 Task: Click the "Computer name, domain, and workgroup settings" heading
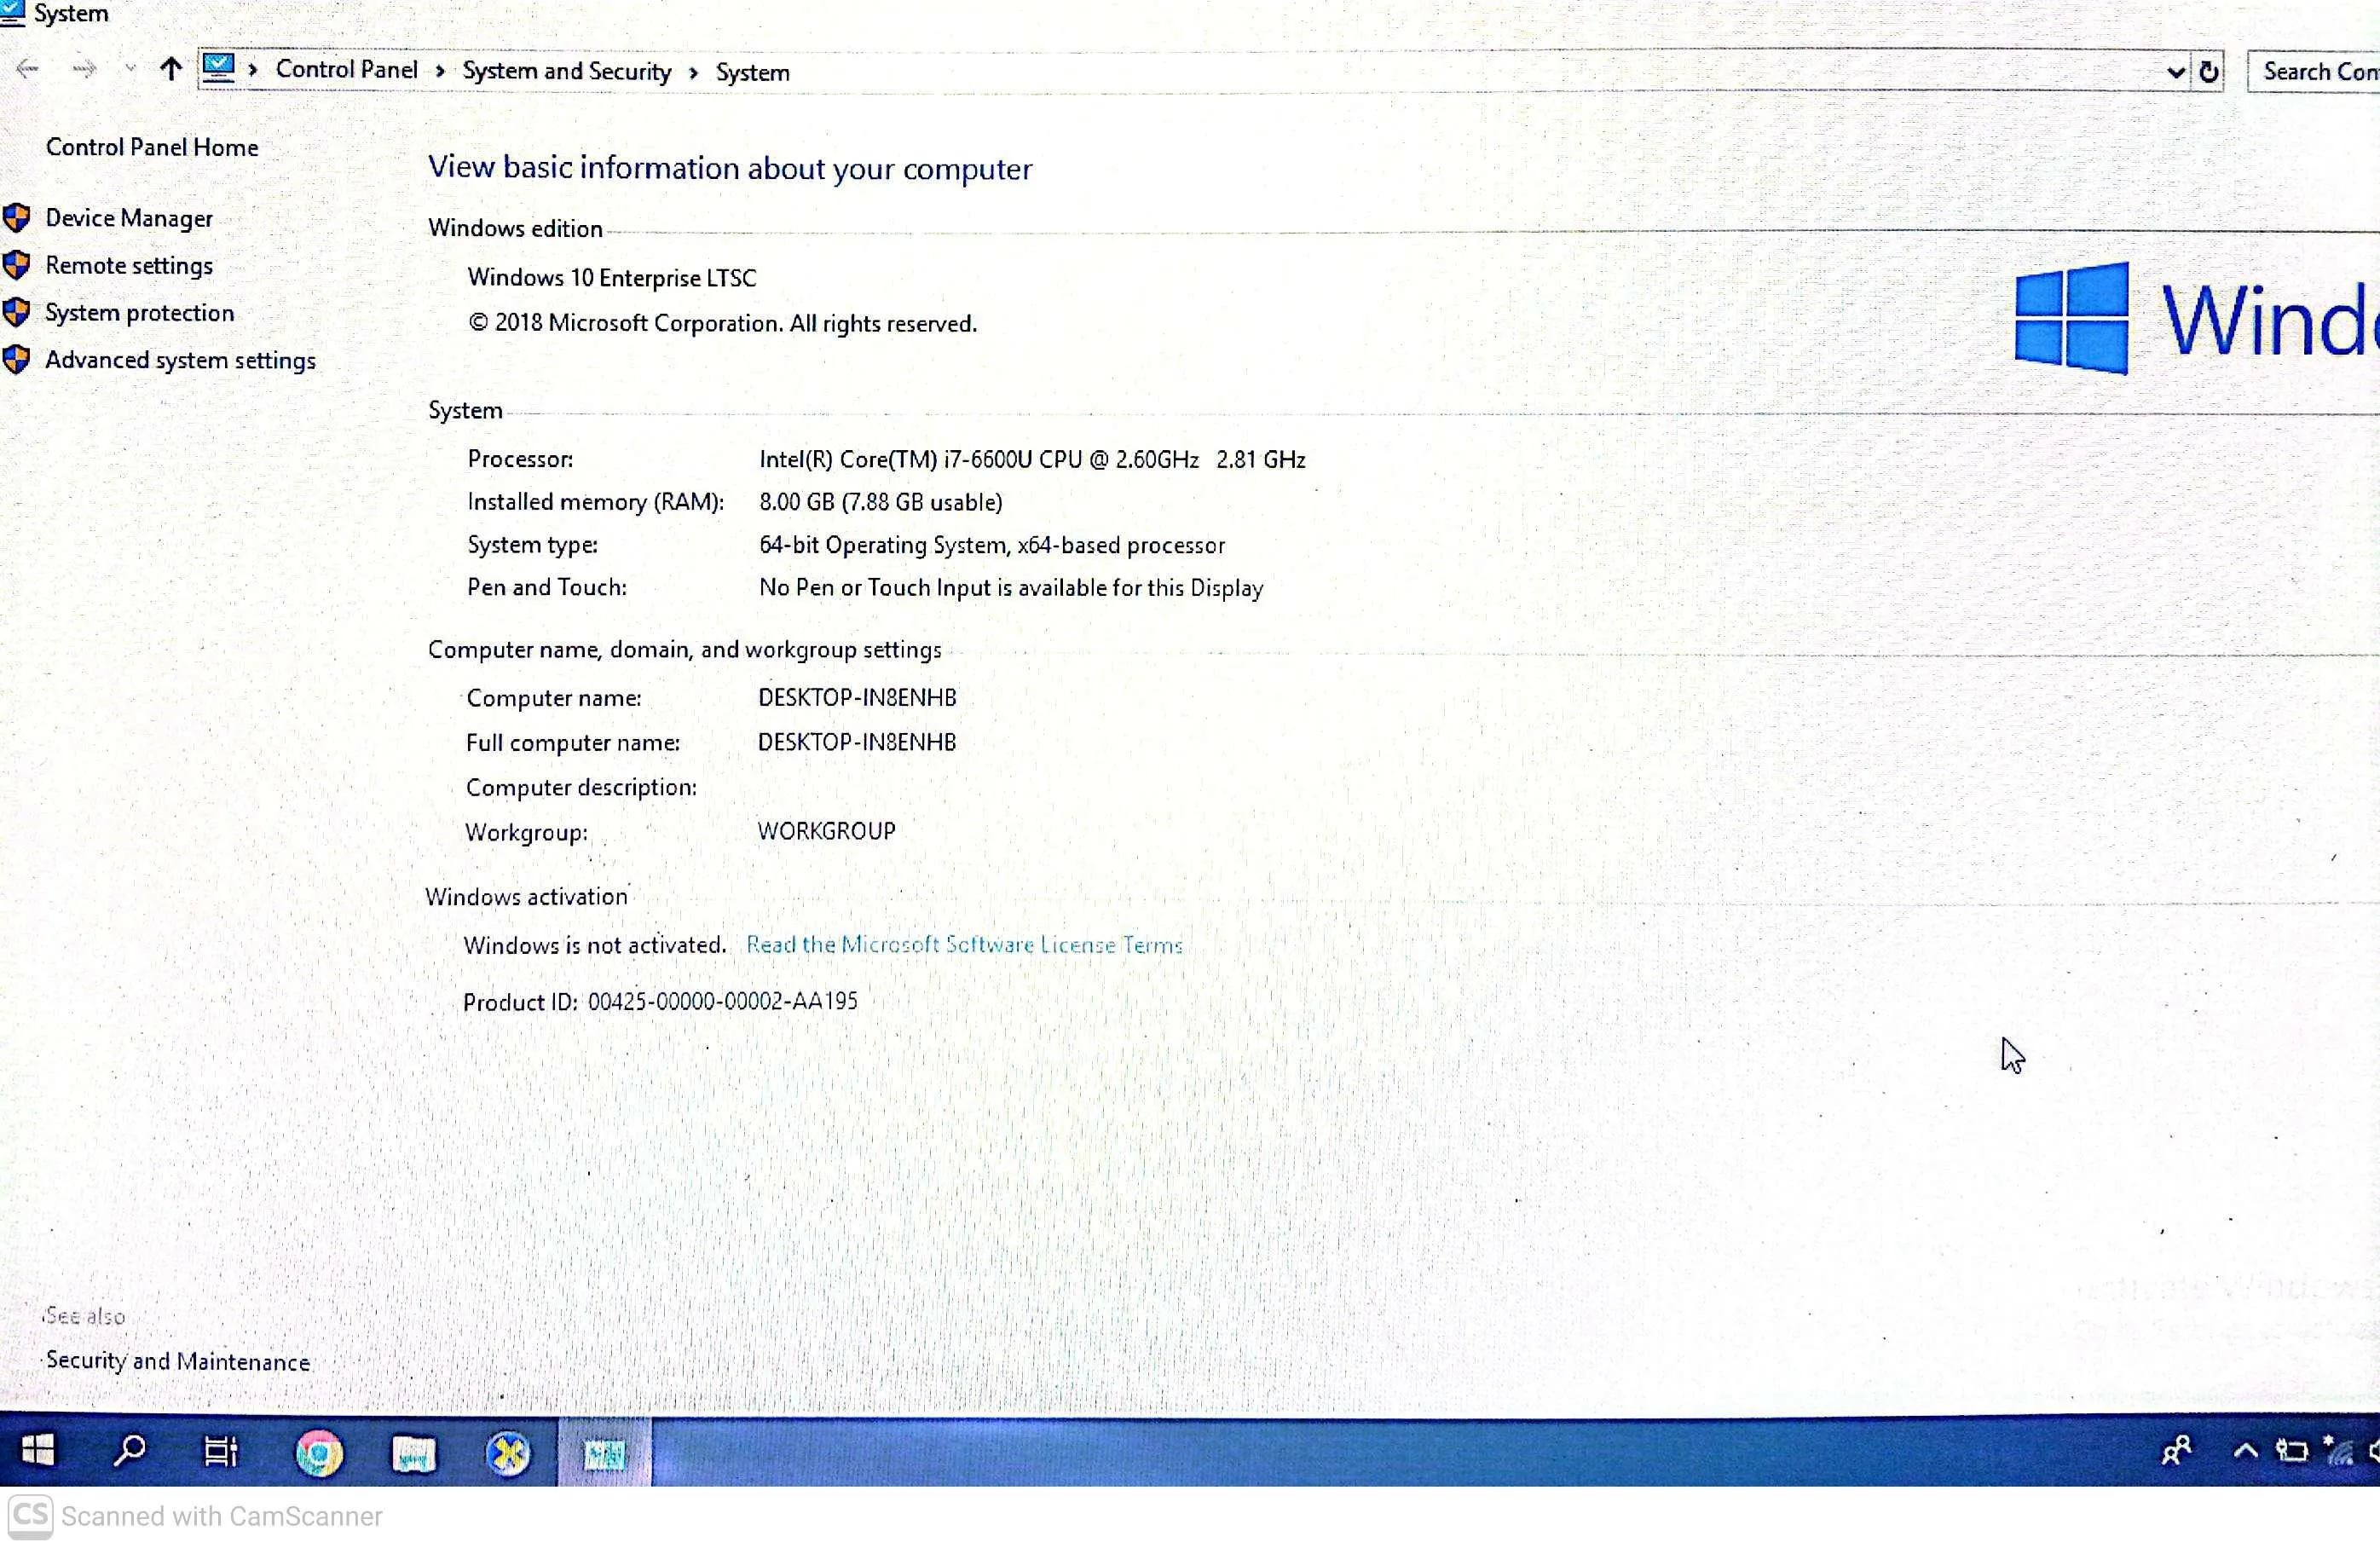pyautogui.click(x=685, y=650)
